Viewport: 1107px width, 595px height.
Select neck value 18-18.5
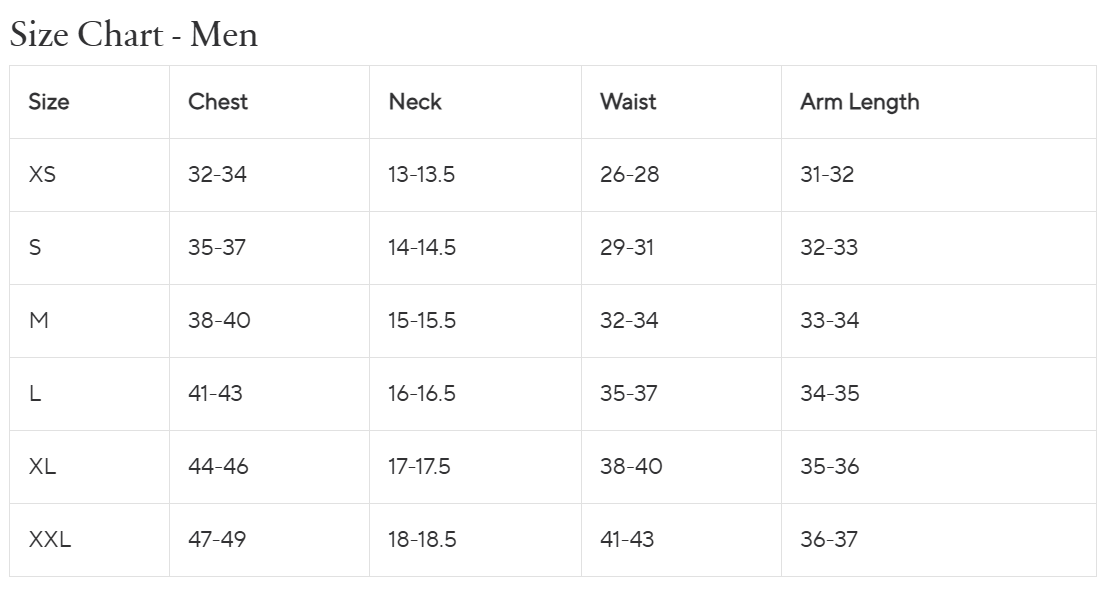click(x=422, y=540)
